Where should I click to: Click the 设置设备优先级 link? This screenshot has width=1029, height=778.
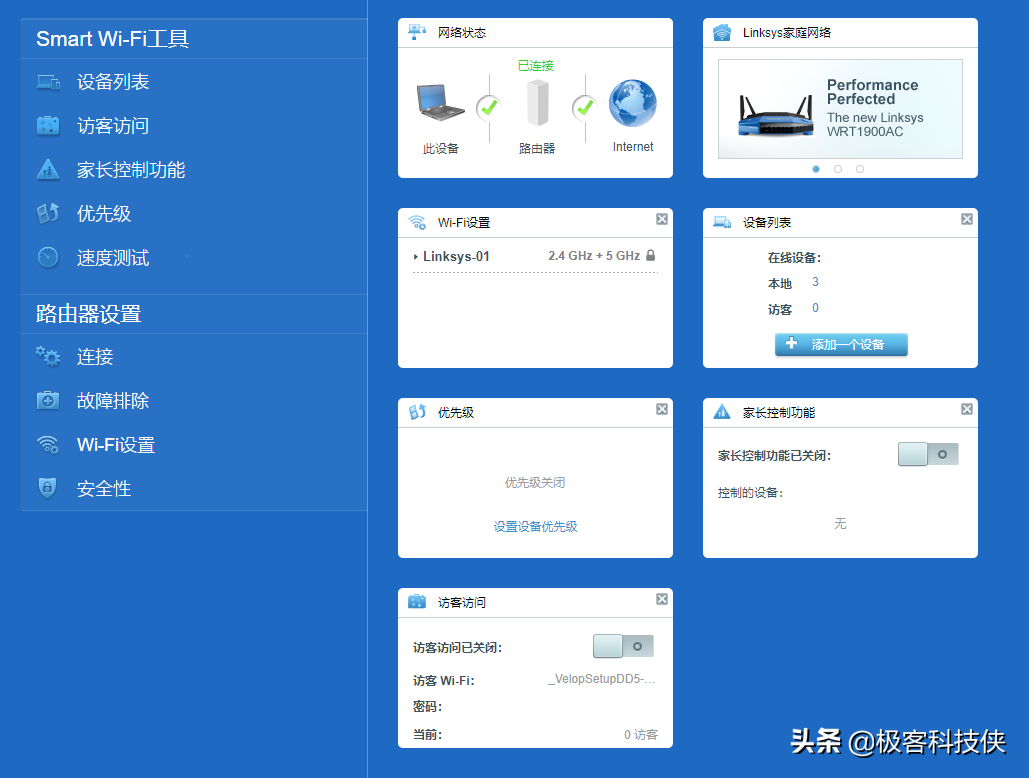536,526
